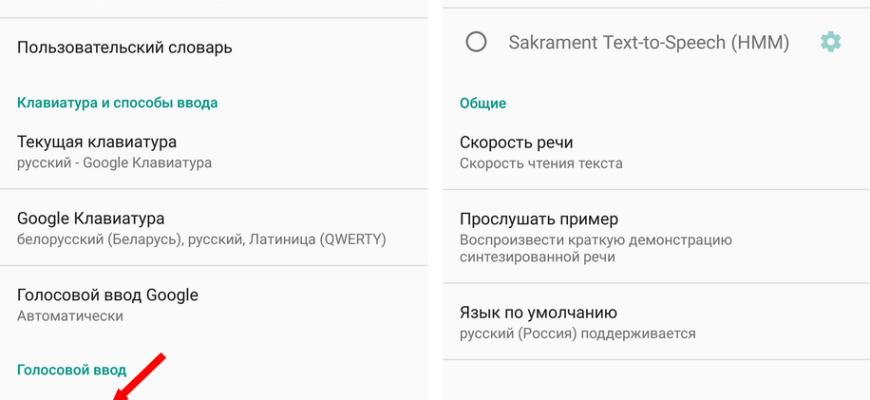The image size is (870, 400).
Task: Open Пользовательский словарь
Action: click(x=125, y=47)
